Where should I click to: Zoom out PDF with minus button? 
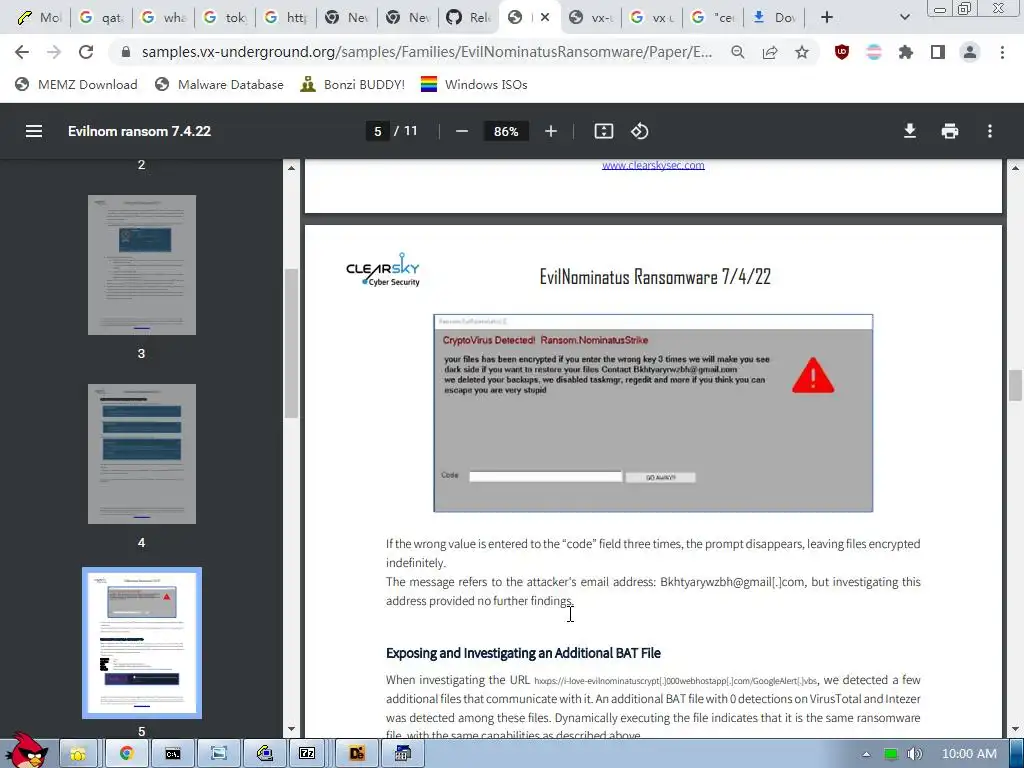(x=462, y=131)
